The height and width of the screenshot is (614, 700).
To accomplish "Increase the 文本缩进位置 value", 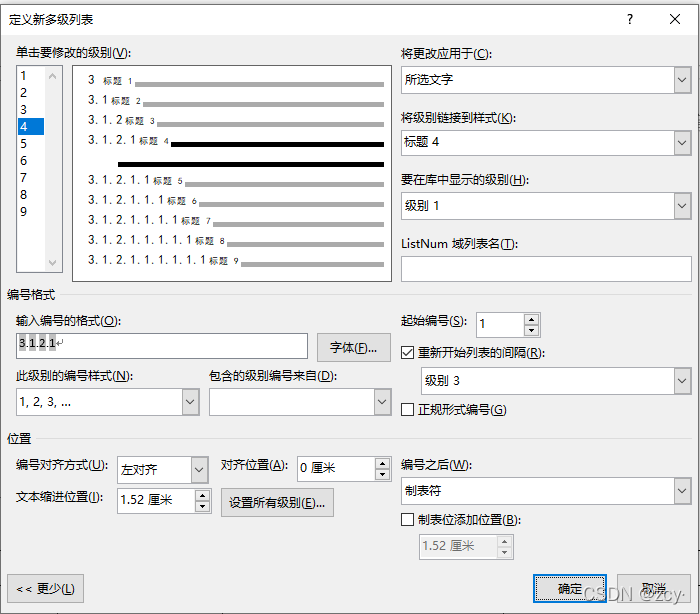I will pos(203,495).
